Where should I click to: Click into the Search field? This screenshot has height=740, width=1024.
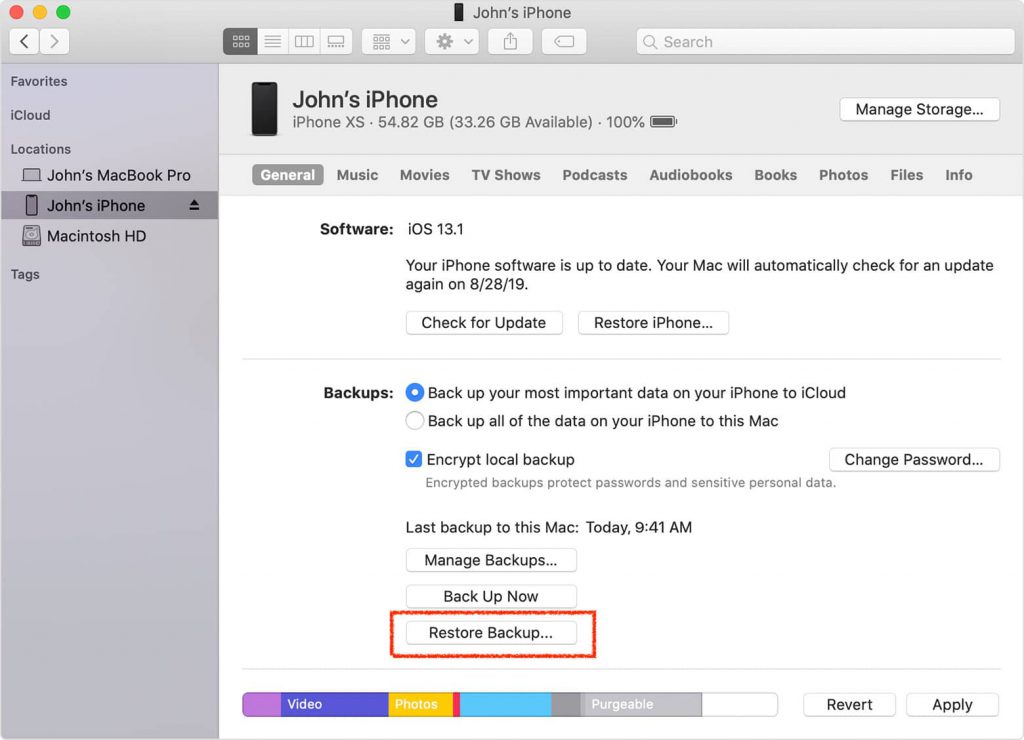click(x=825, y=42)
